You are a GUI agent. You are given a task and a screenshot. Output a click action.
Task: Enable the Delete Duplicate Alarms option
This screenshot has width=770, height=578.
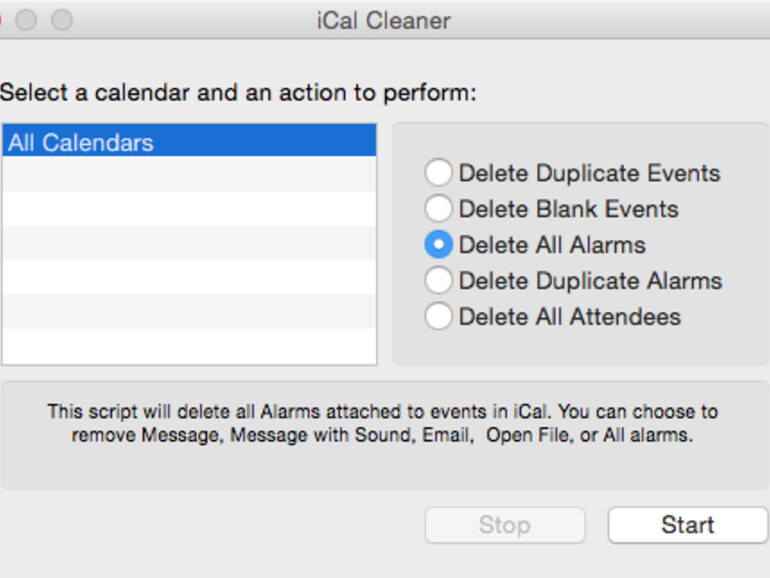click(x=439, y=281)
